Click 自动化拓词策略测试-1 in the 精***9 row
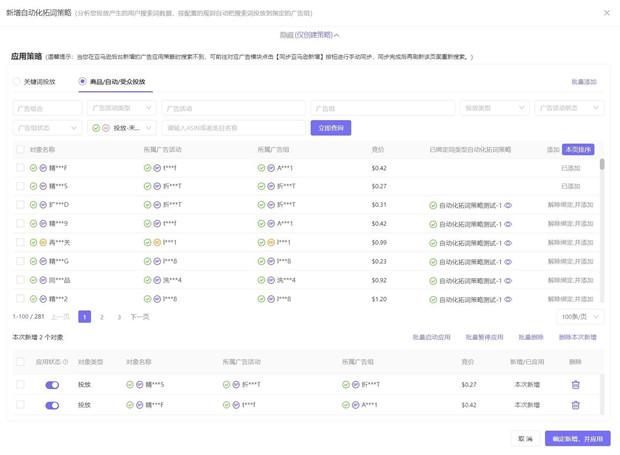This screenshot has height=455, width=620. (470, 224)
